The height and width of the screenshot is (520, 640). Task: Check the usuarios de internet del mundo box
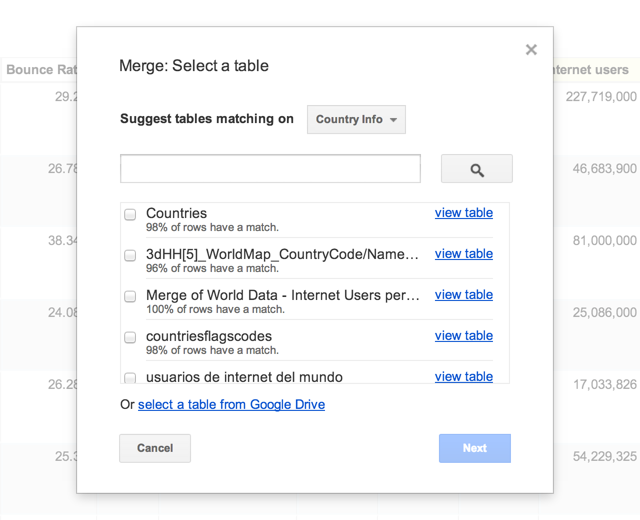130,378
